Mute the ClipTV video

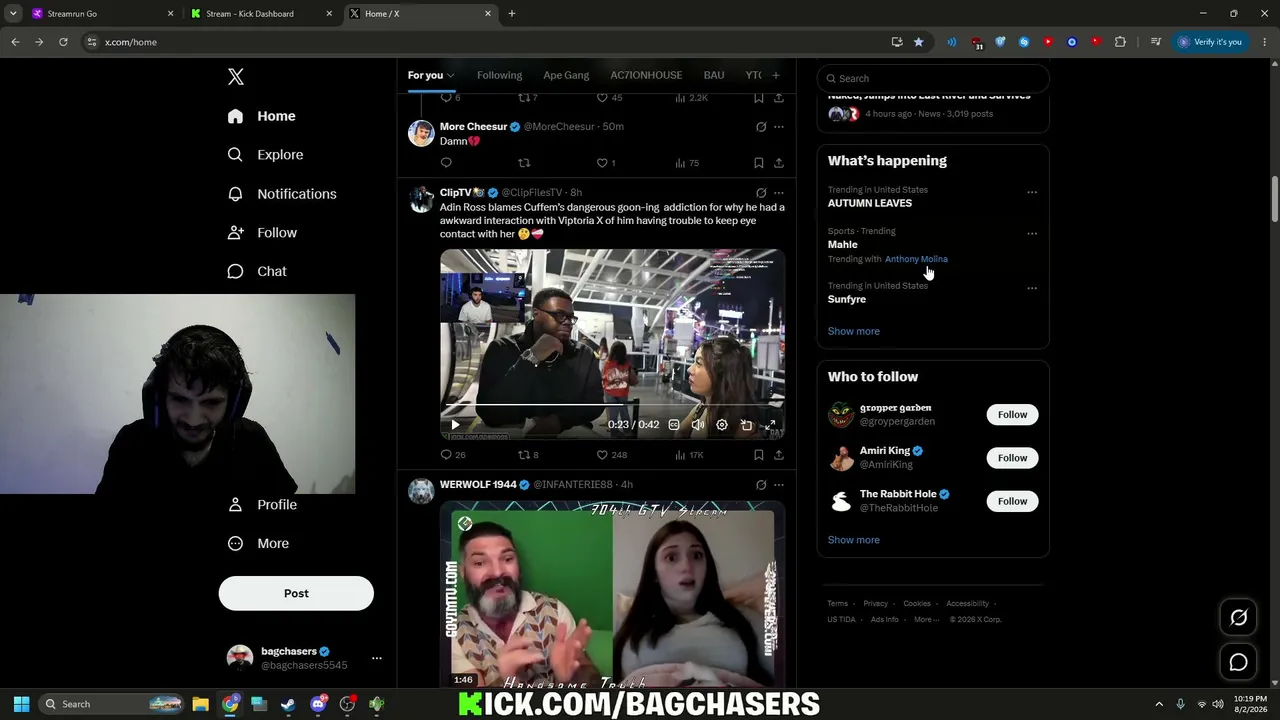tap(698, 425)
